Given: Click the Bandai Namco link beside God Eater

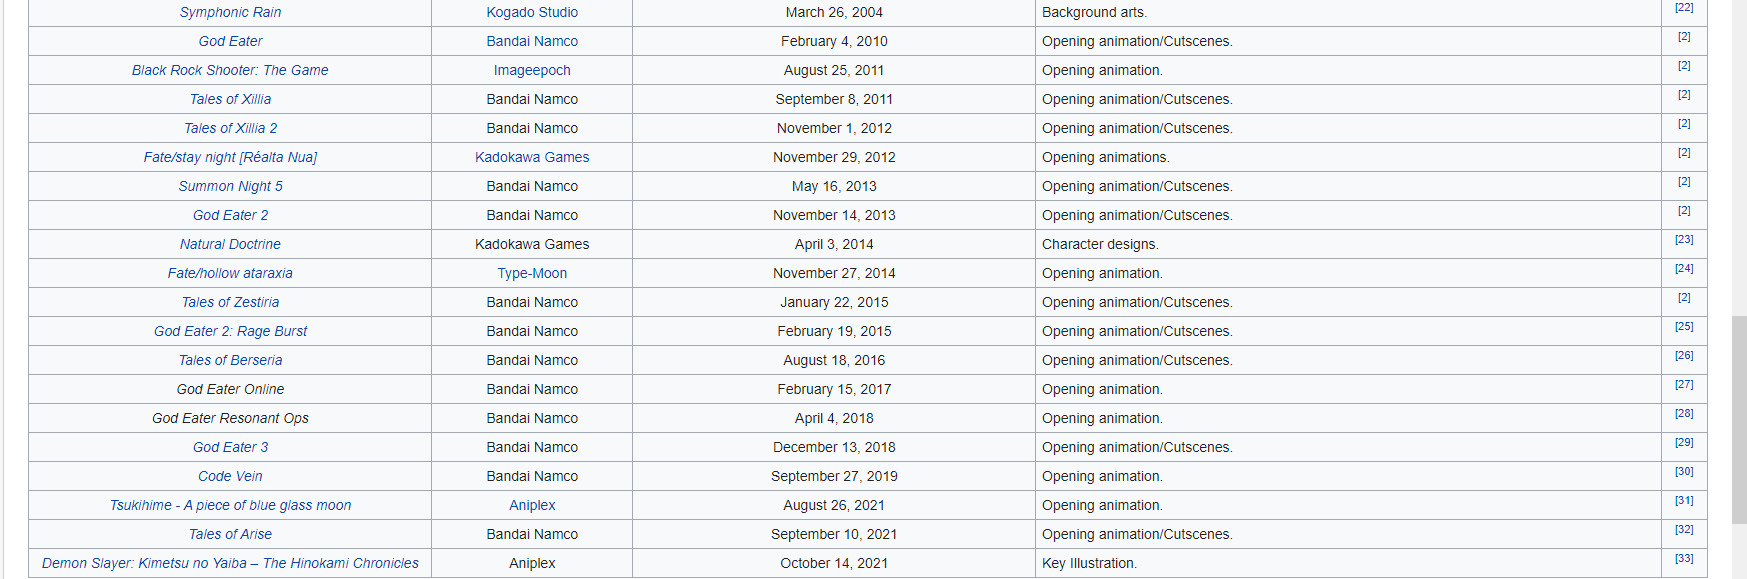Looking at the screenshot, I should 532,41.
